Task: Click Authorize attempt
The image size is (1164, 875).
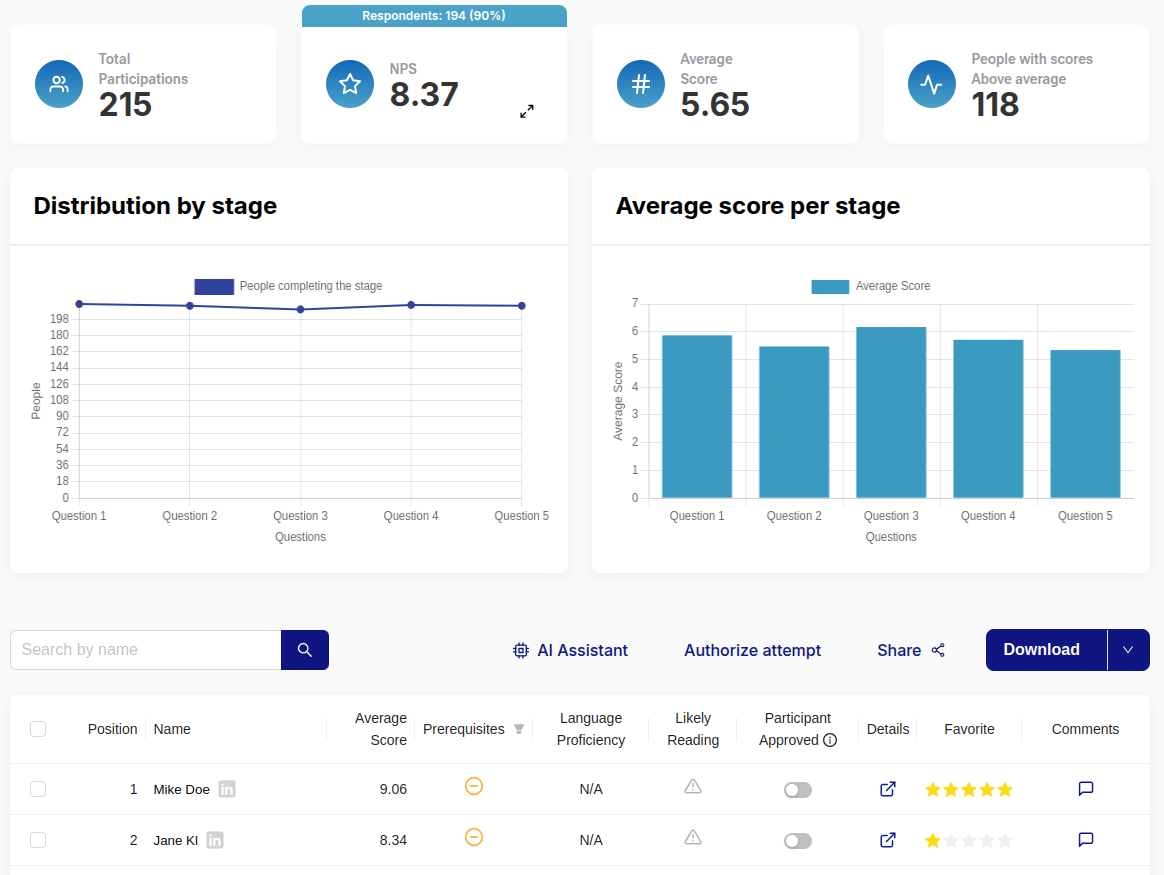Action: click(x=752, y=650)
